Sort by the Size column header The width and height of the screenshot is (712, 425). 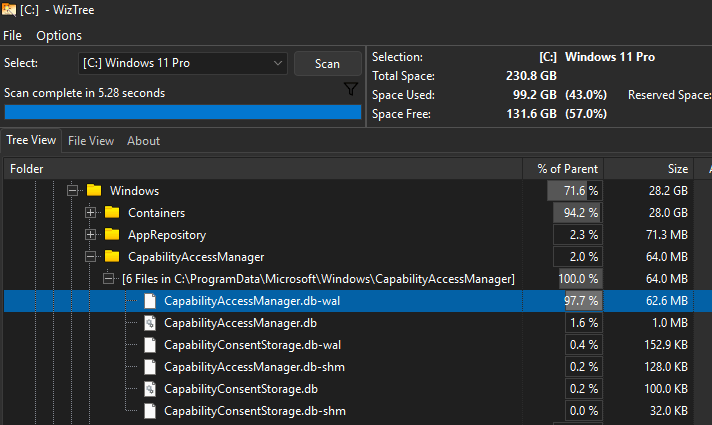pyautogui.click(x=648, y=169)
